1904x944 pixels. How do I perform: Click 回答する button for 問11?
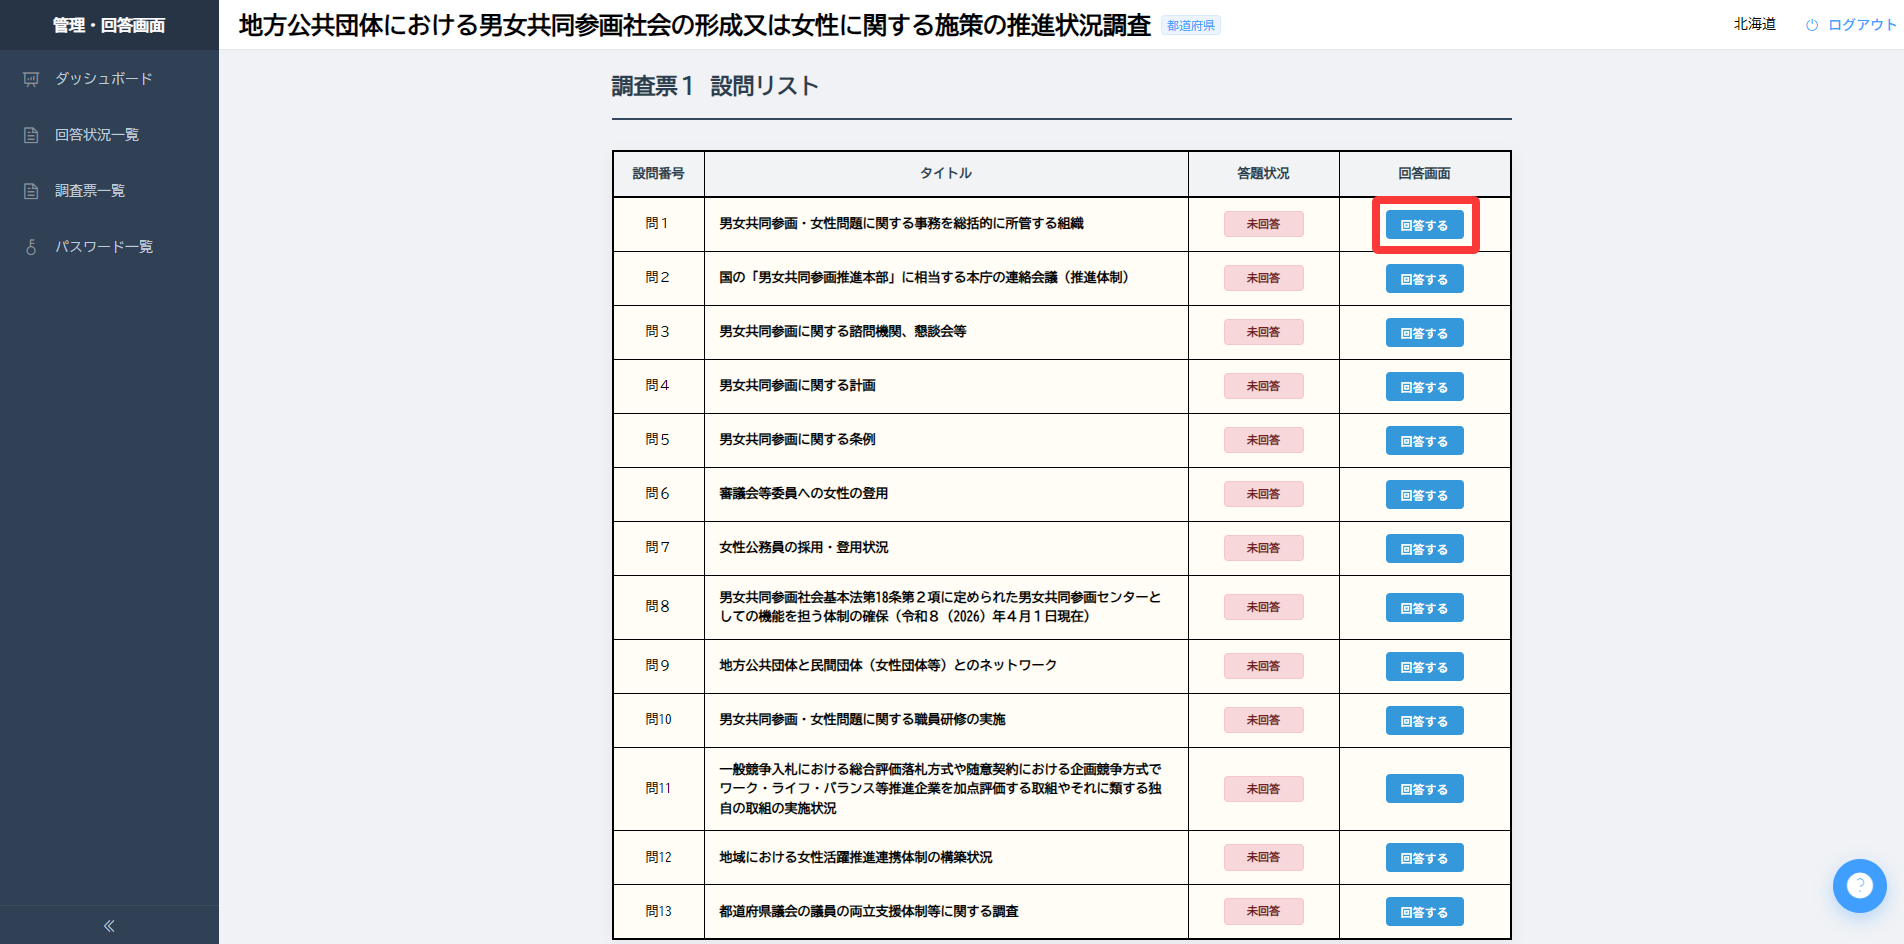click(1424, 789)
